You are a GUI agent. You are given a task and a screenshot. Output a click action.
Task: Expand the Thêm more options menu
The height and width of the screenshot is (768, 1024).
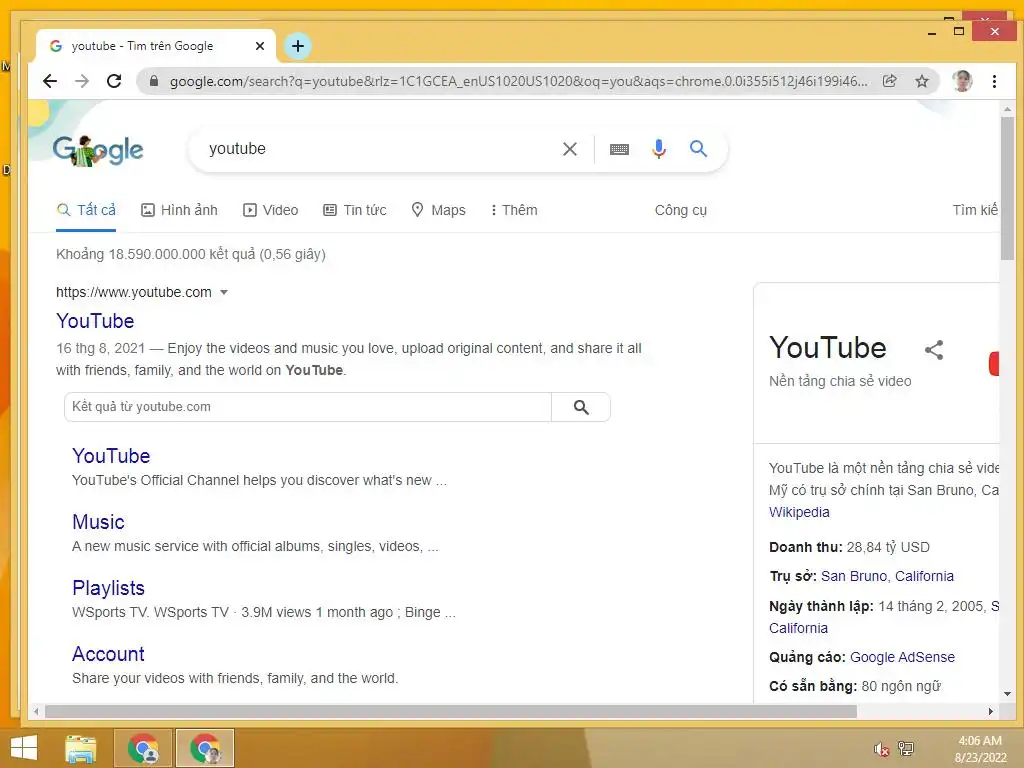pos(514,210)
